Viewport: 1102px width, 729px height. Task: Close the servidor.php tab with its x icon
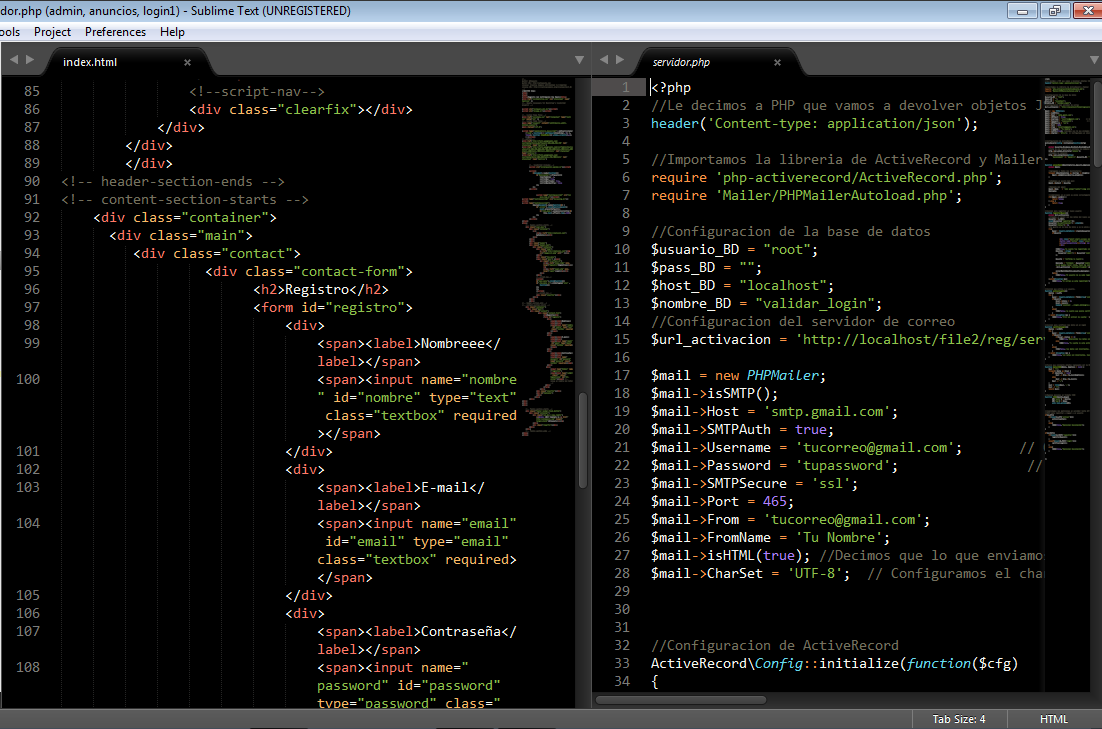pos(777,61)
